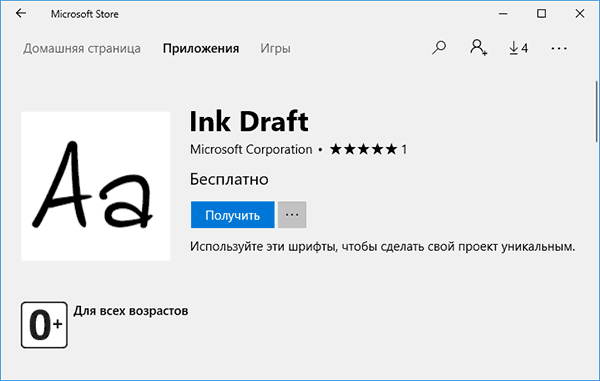The image size is (600, 381).
Task: Open the top-right three-dots menu
Action: [x=559, y=48]
